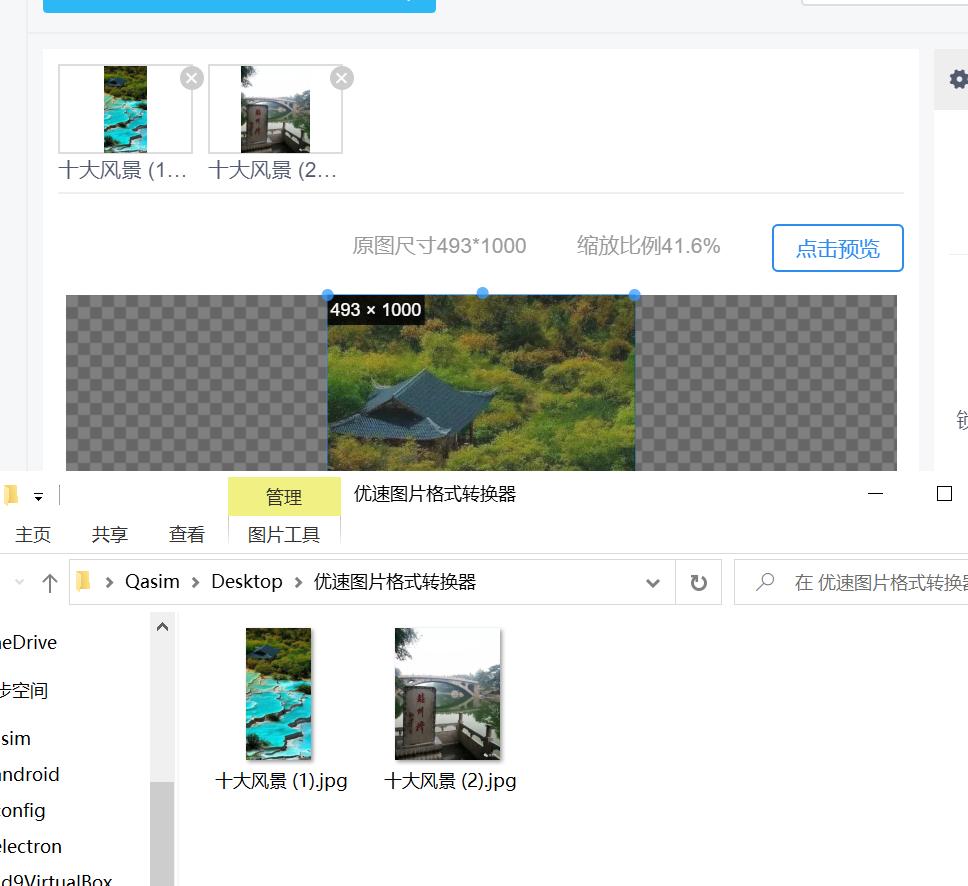Image resolution: width=968 pixels, height=886 pixels.
Task: Select Android in the navigation pane
Action: tap(30, 774)
